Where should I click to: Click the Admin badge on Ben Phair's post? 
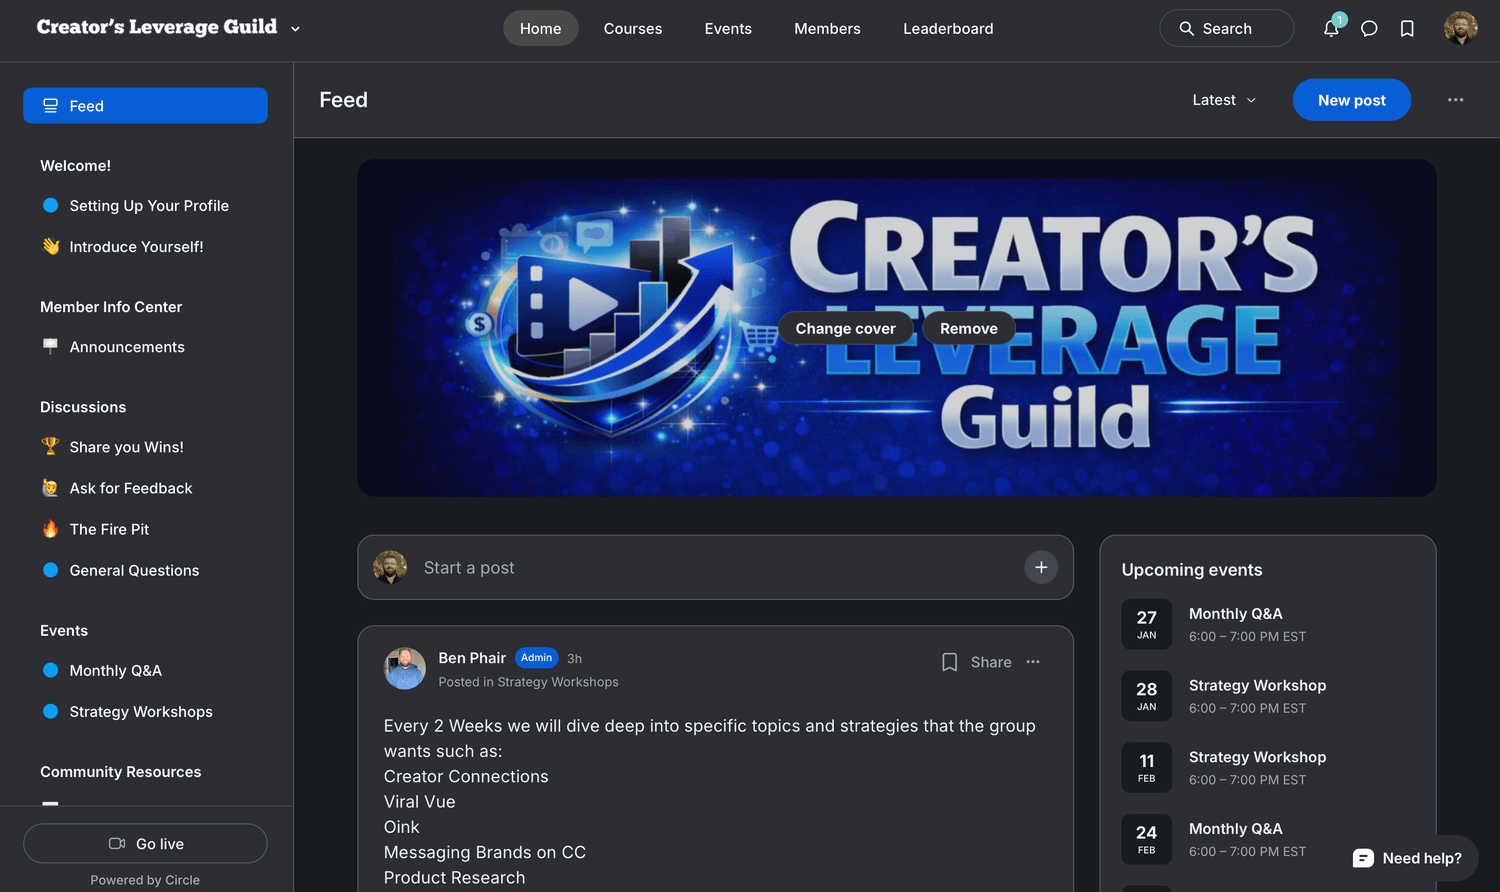pos(537,658)
